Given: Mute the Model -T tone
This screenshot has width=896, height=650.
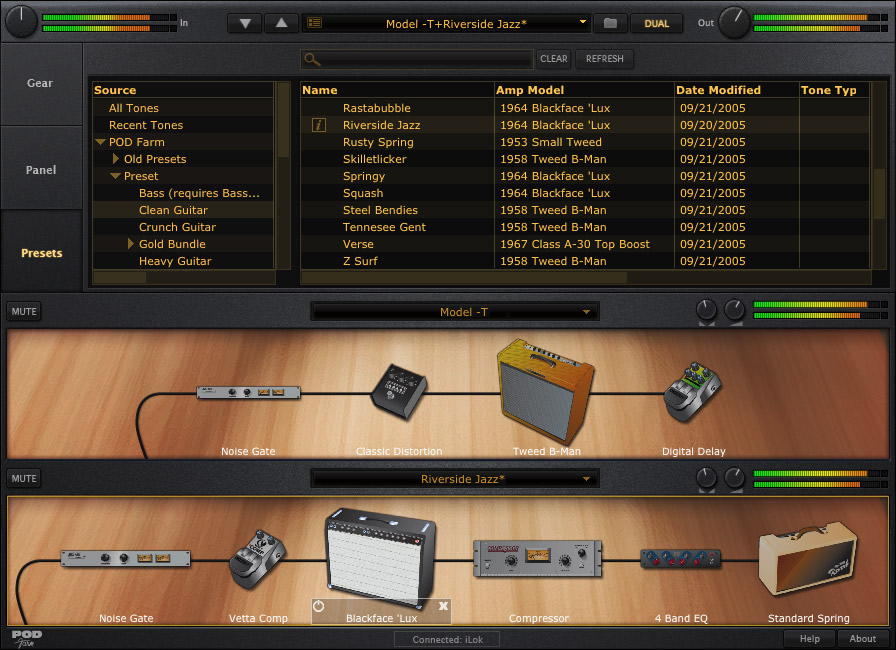Looking at the screenshot, I should pyautogui.click(x=24, y=311).
